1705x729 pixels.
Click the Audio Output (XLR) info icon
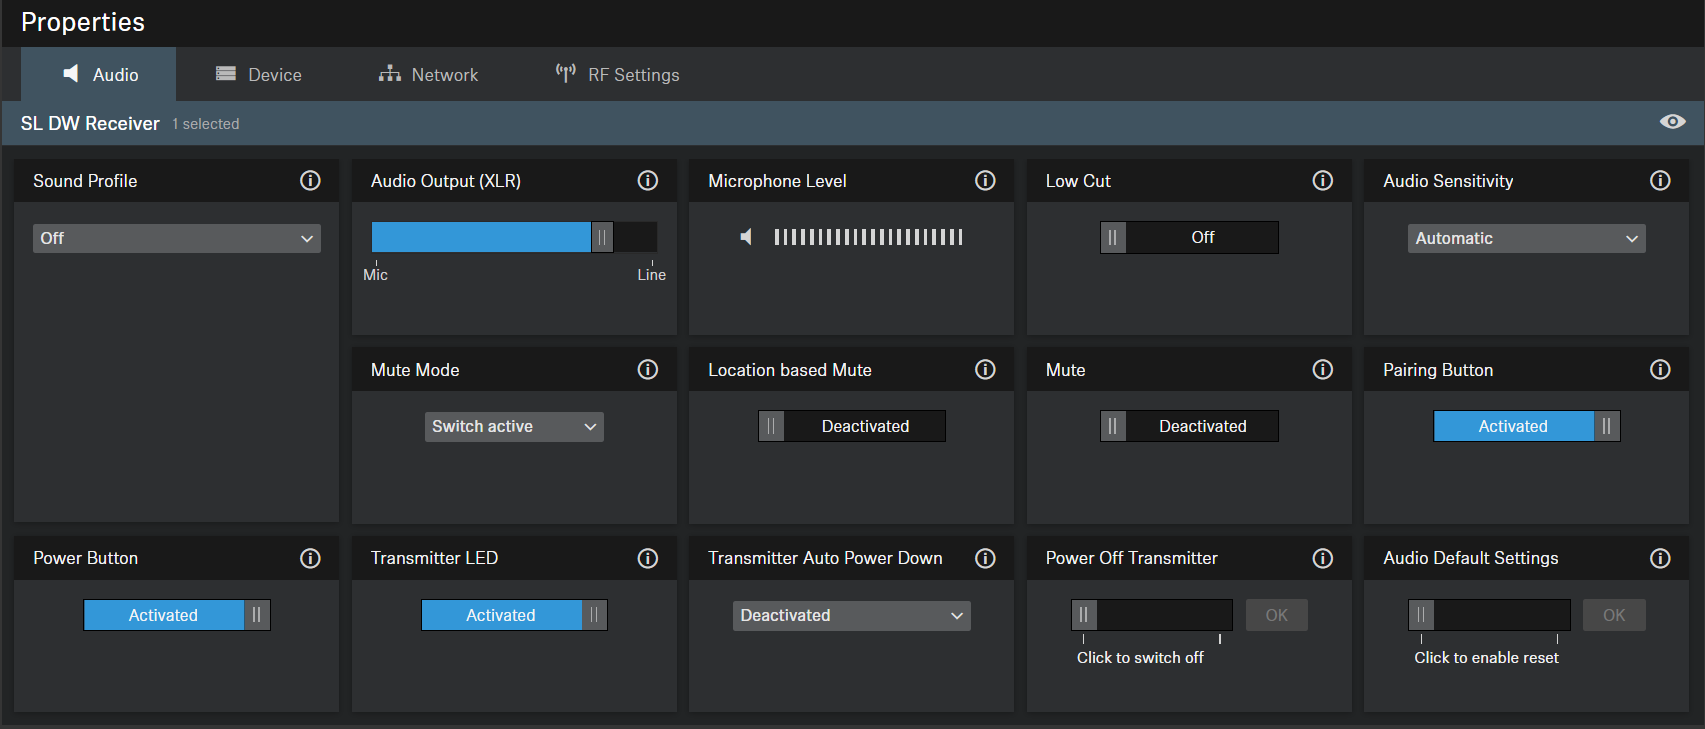click(648, 180)
